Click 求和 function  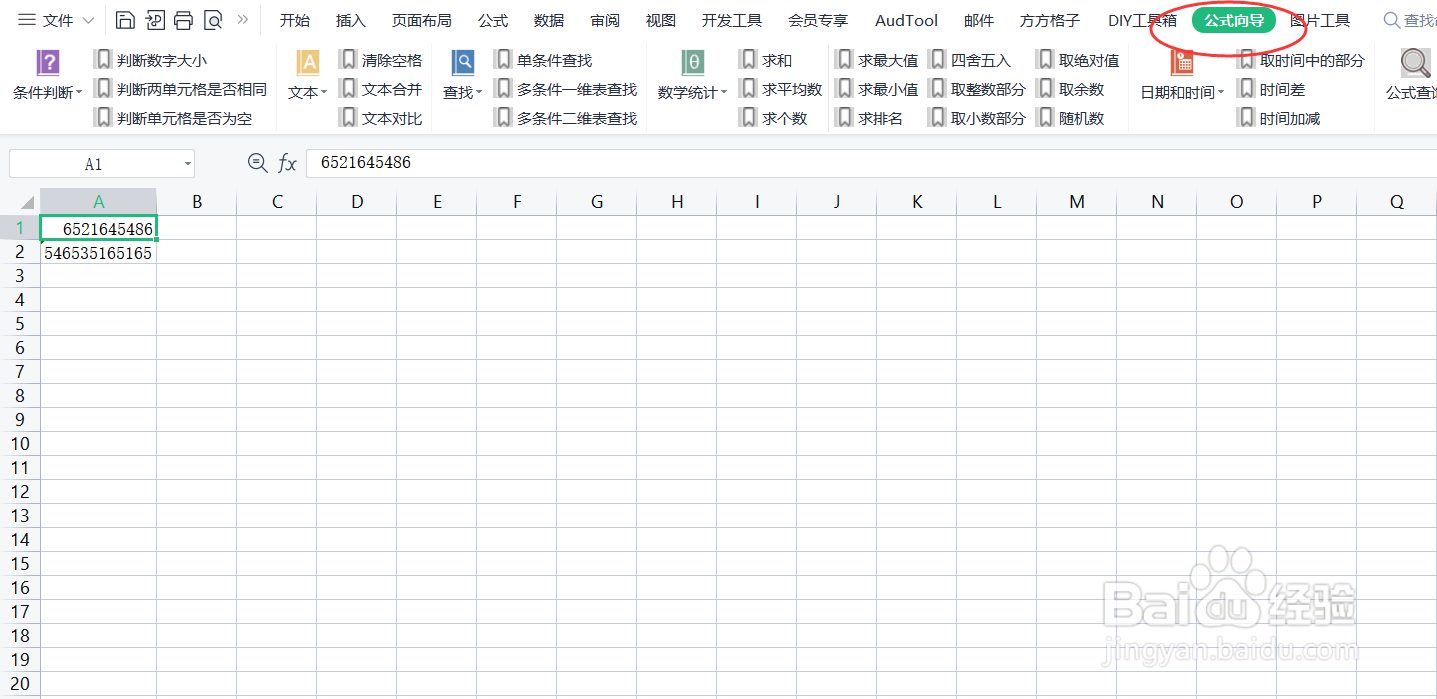(x=766, y=60)
